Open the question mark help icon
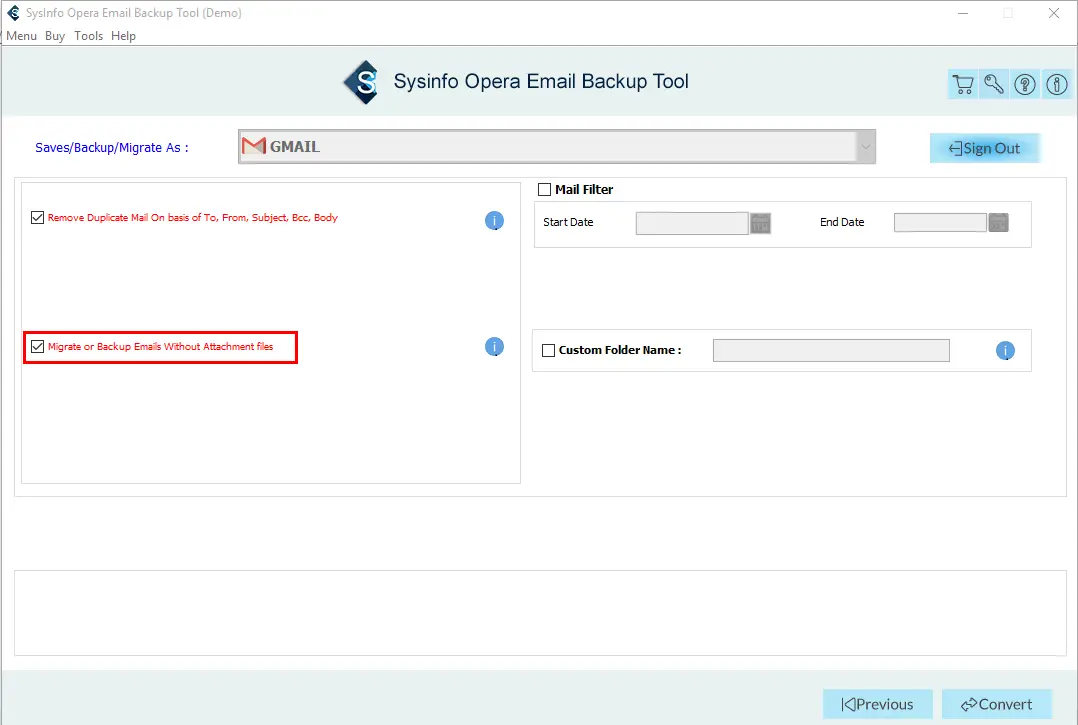 1025,85
